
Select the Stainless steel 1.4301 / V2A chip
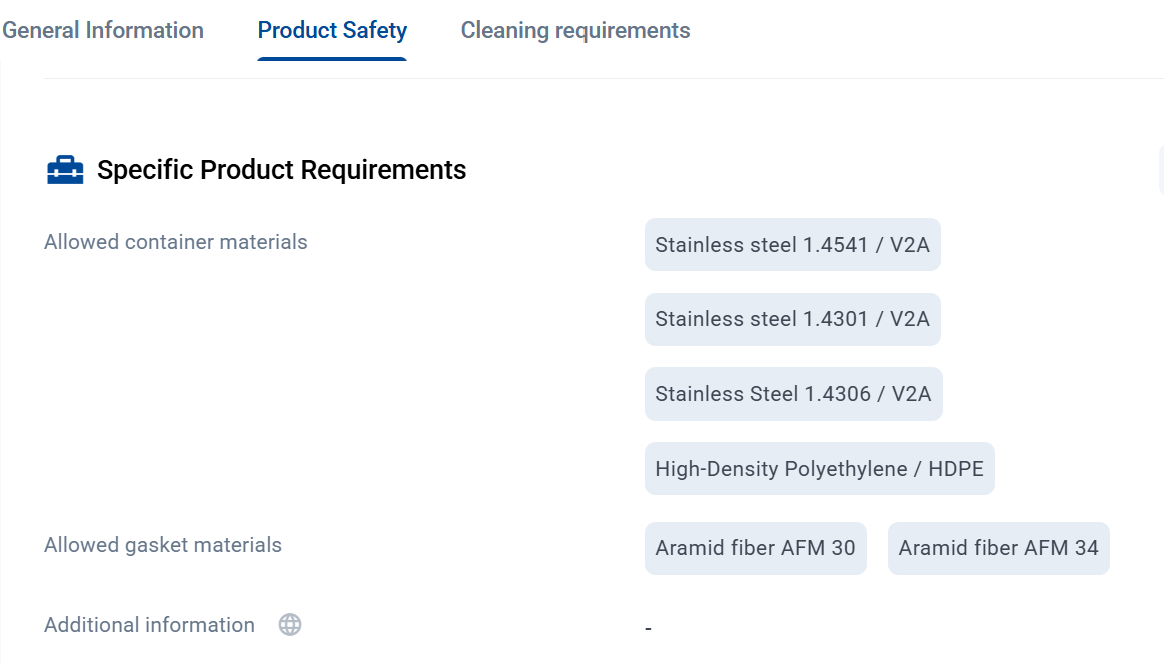[792, 319]
